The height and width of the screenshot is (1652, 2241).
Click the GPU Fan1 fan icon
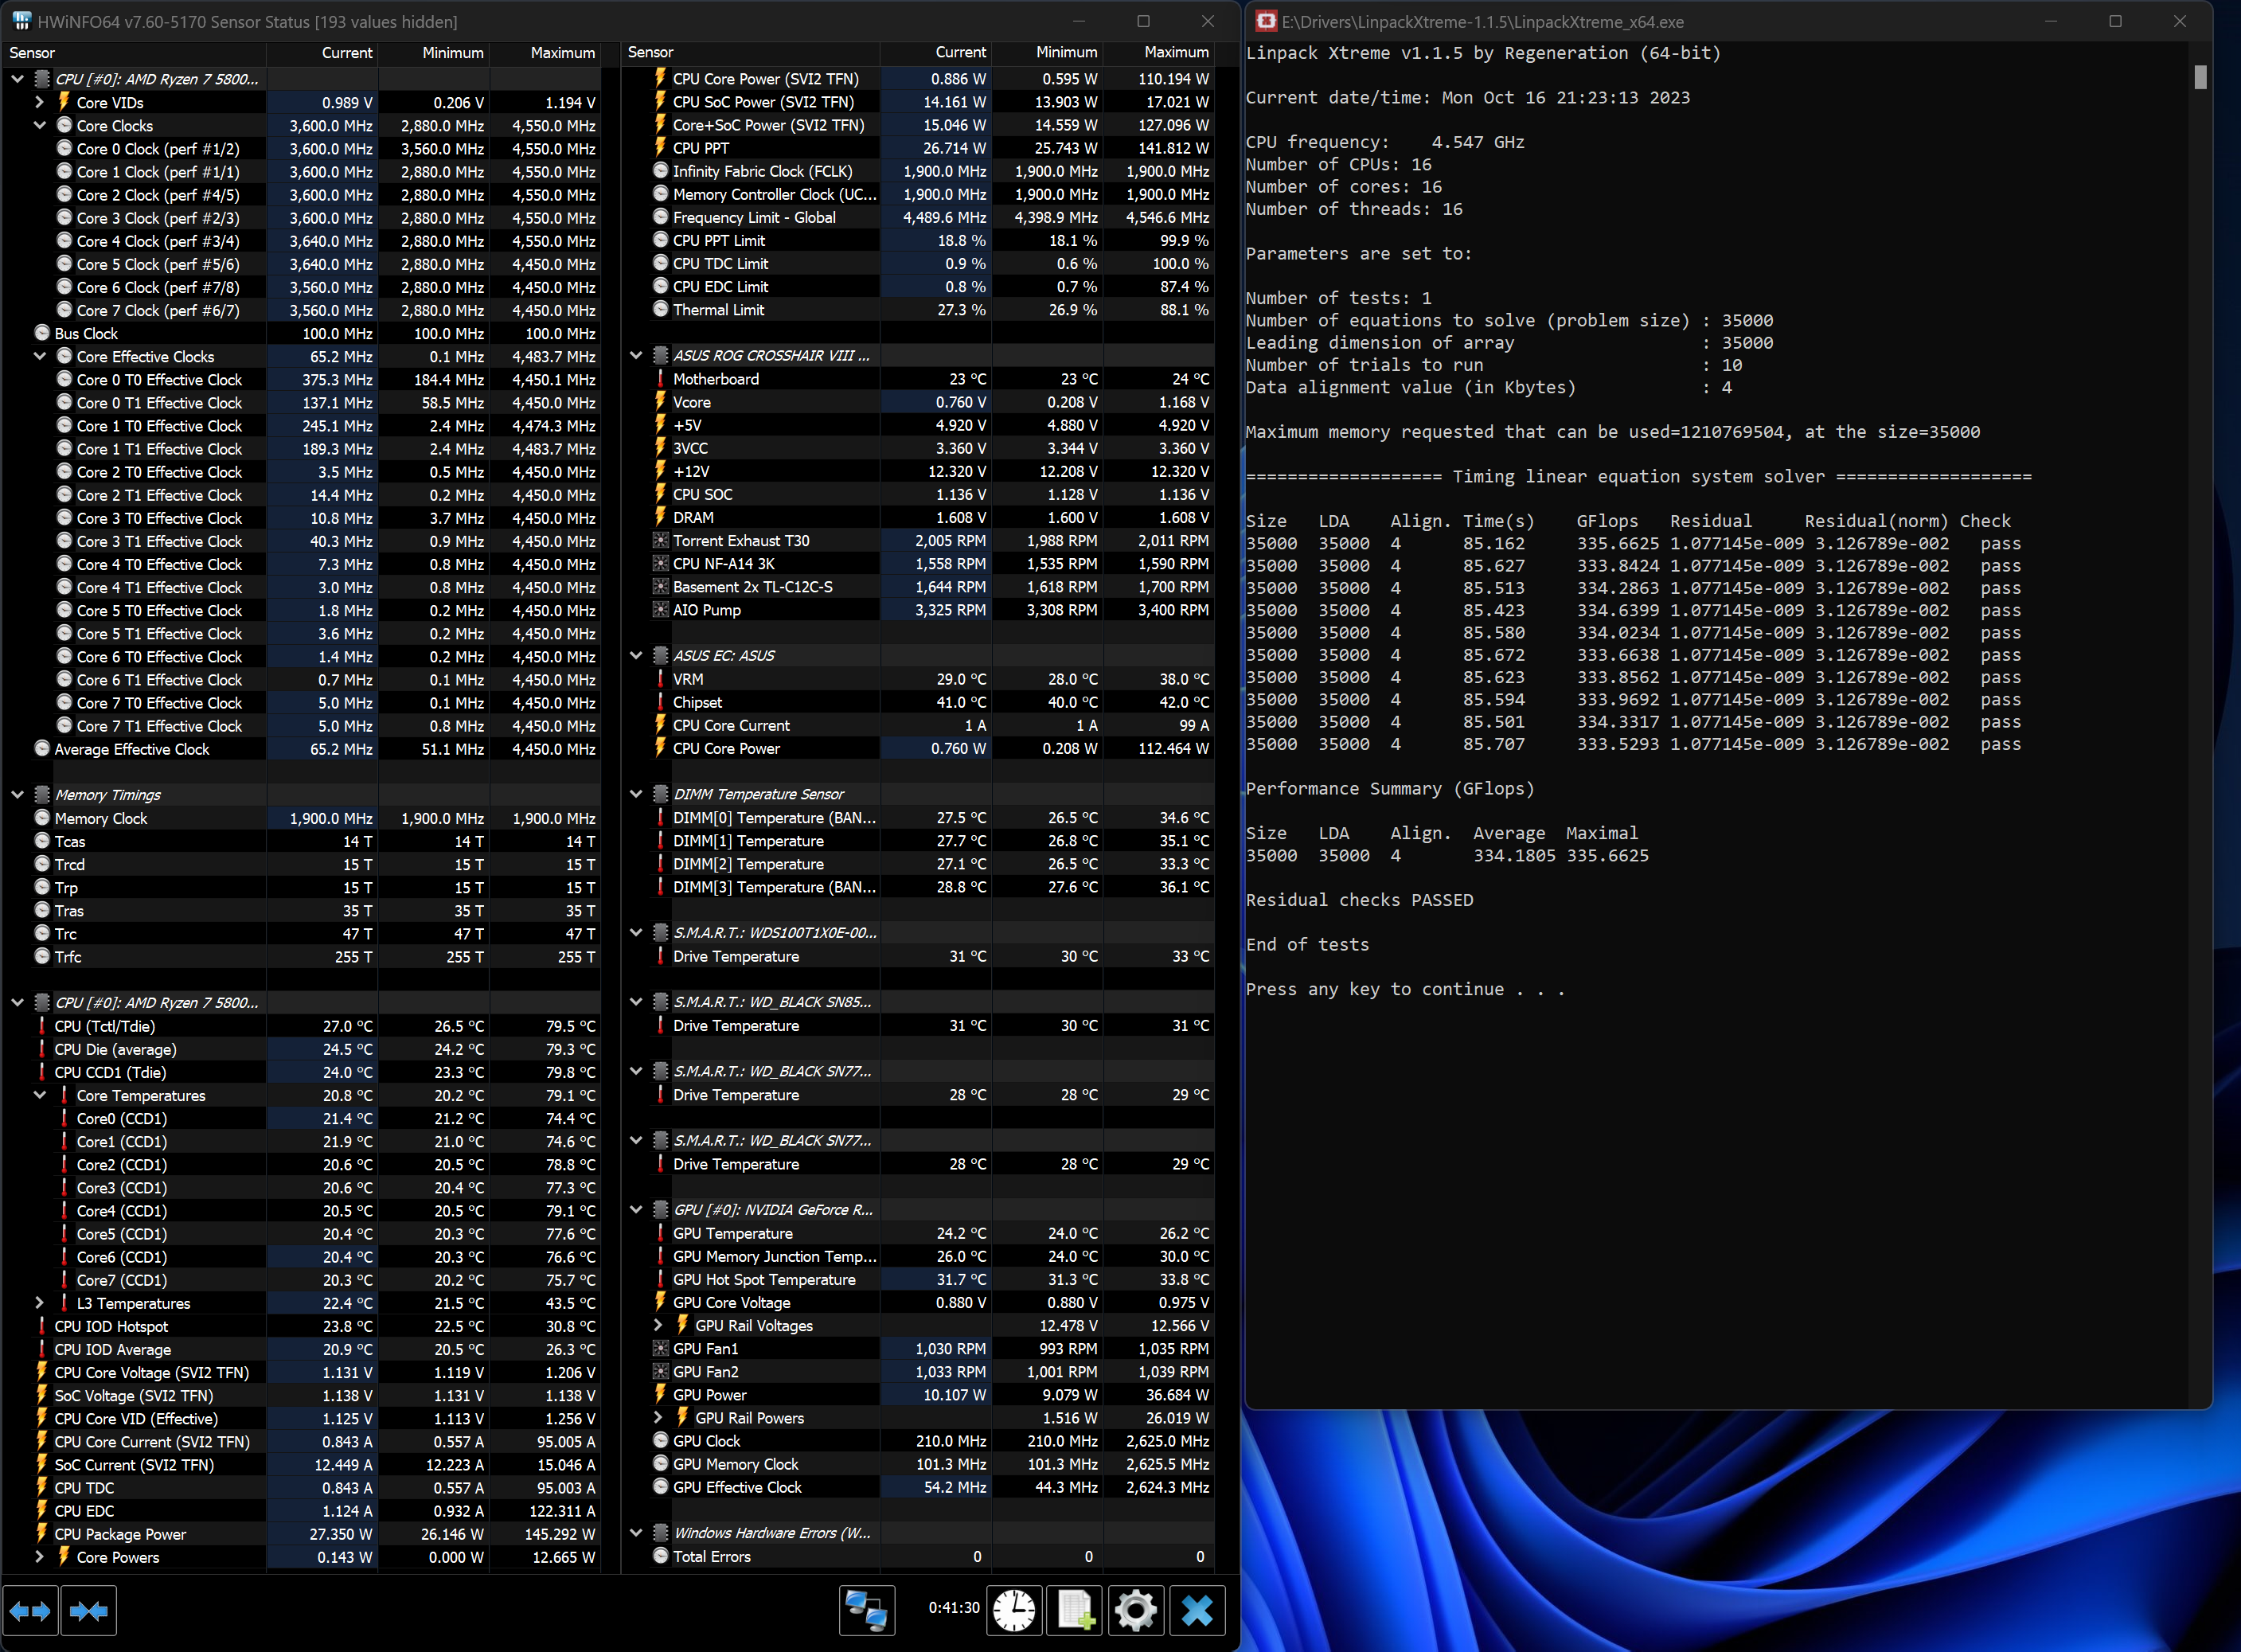pyautogui.click(x=660, y=1348)
